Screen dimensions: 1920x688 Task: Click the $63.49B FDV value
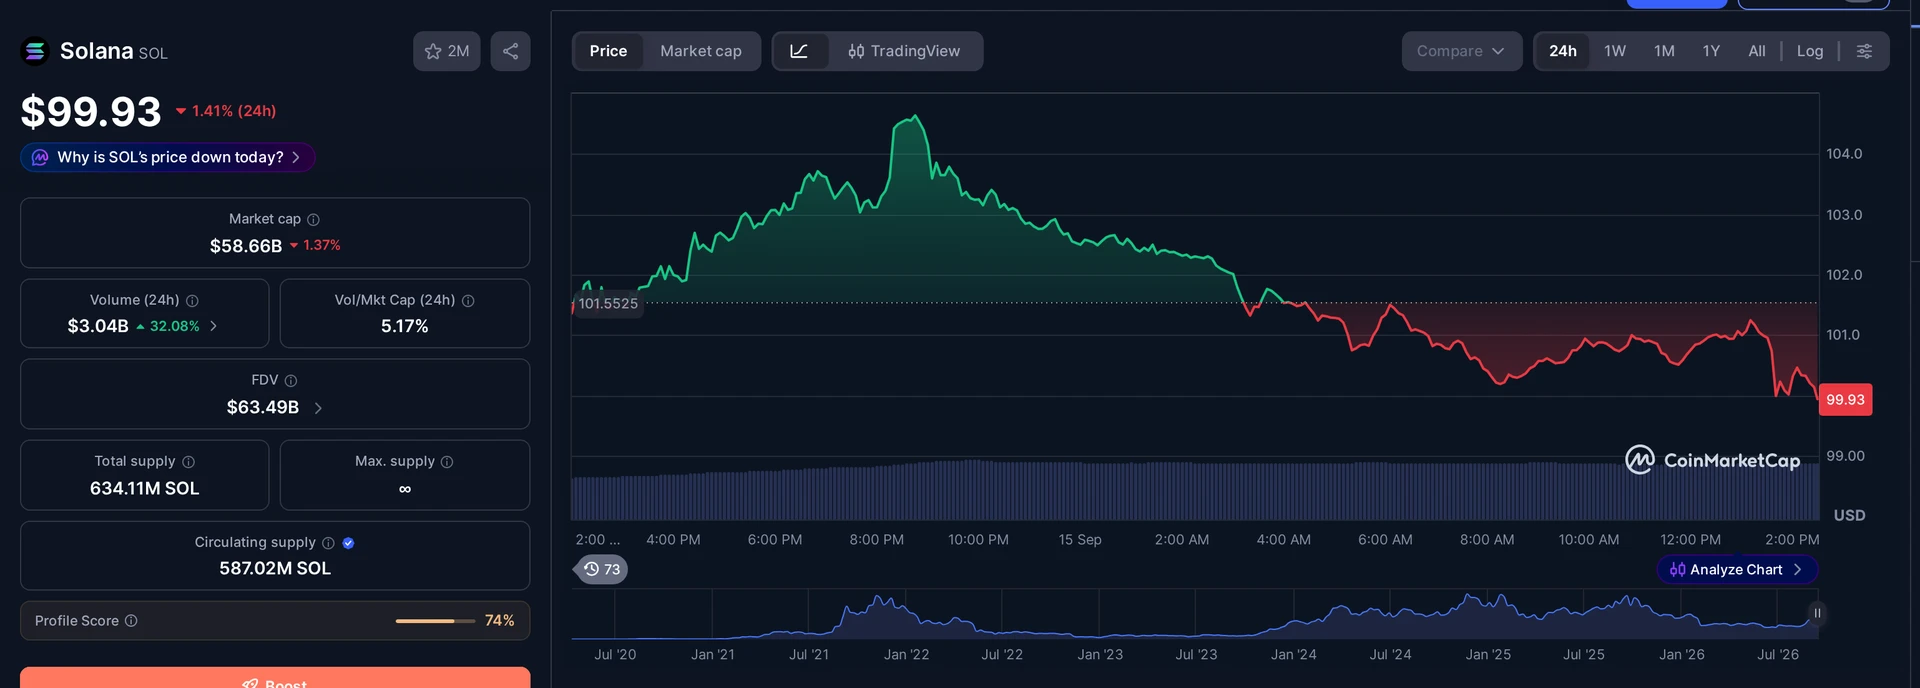tap(263, 407)
